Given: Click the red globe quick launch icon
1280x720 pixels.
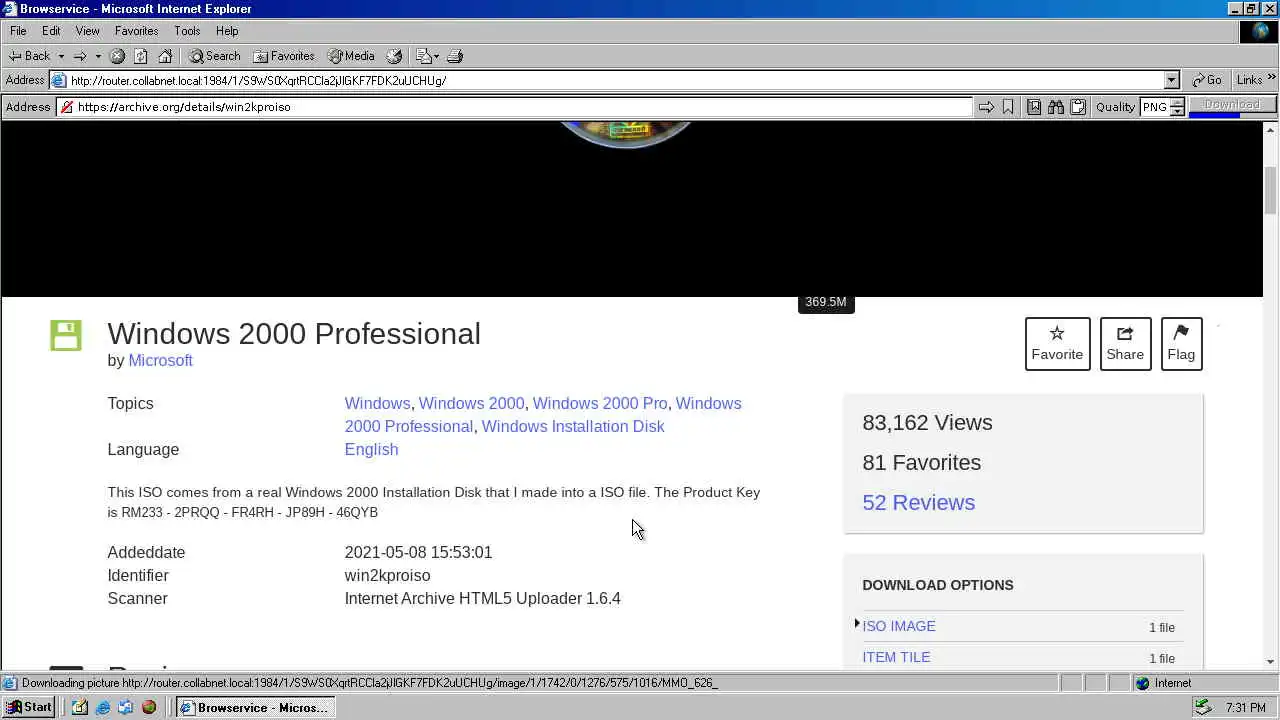Looking at the screenshot, I should click(149, 707).
